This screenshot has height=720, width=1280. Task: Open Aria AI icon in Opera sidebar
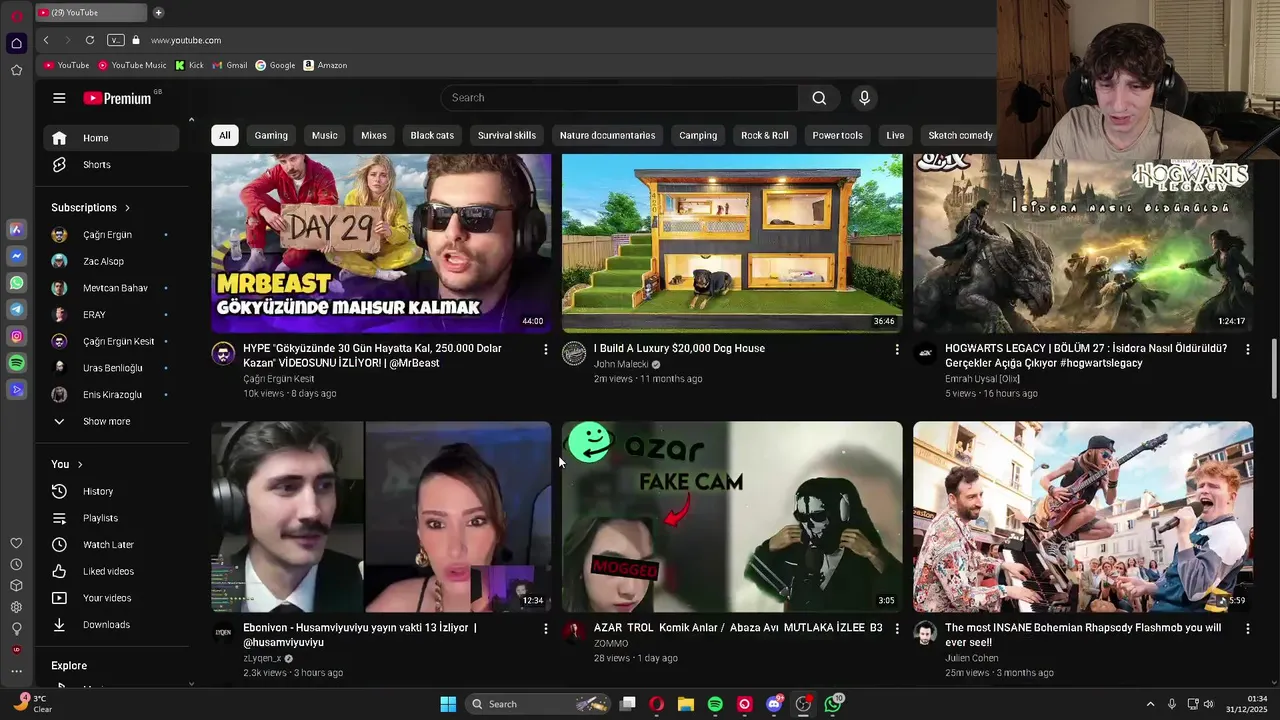[16, 229]
